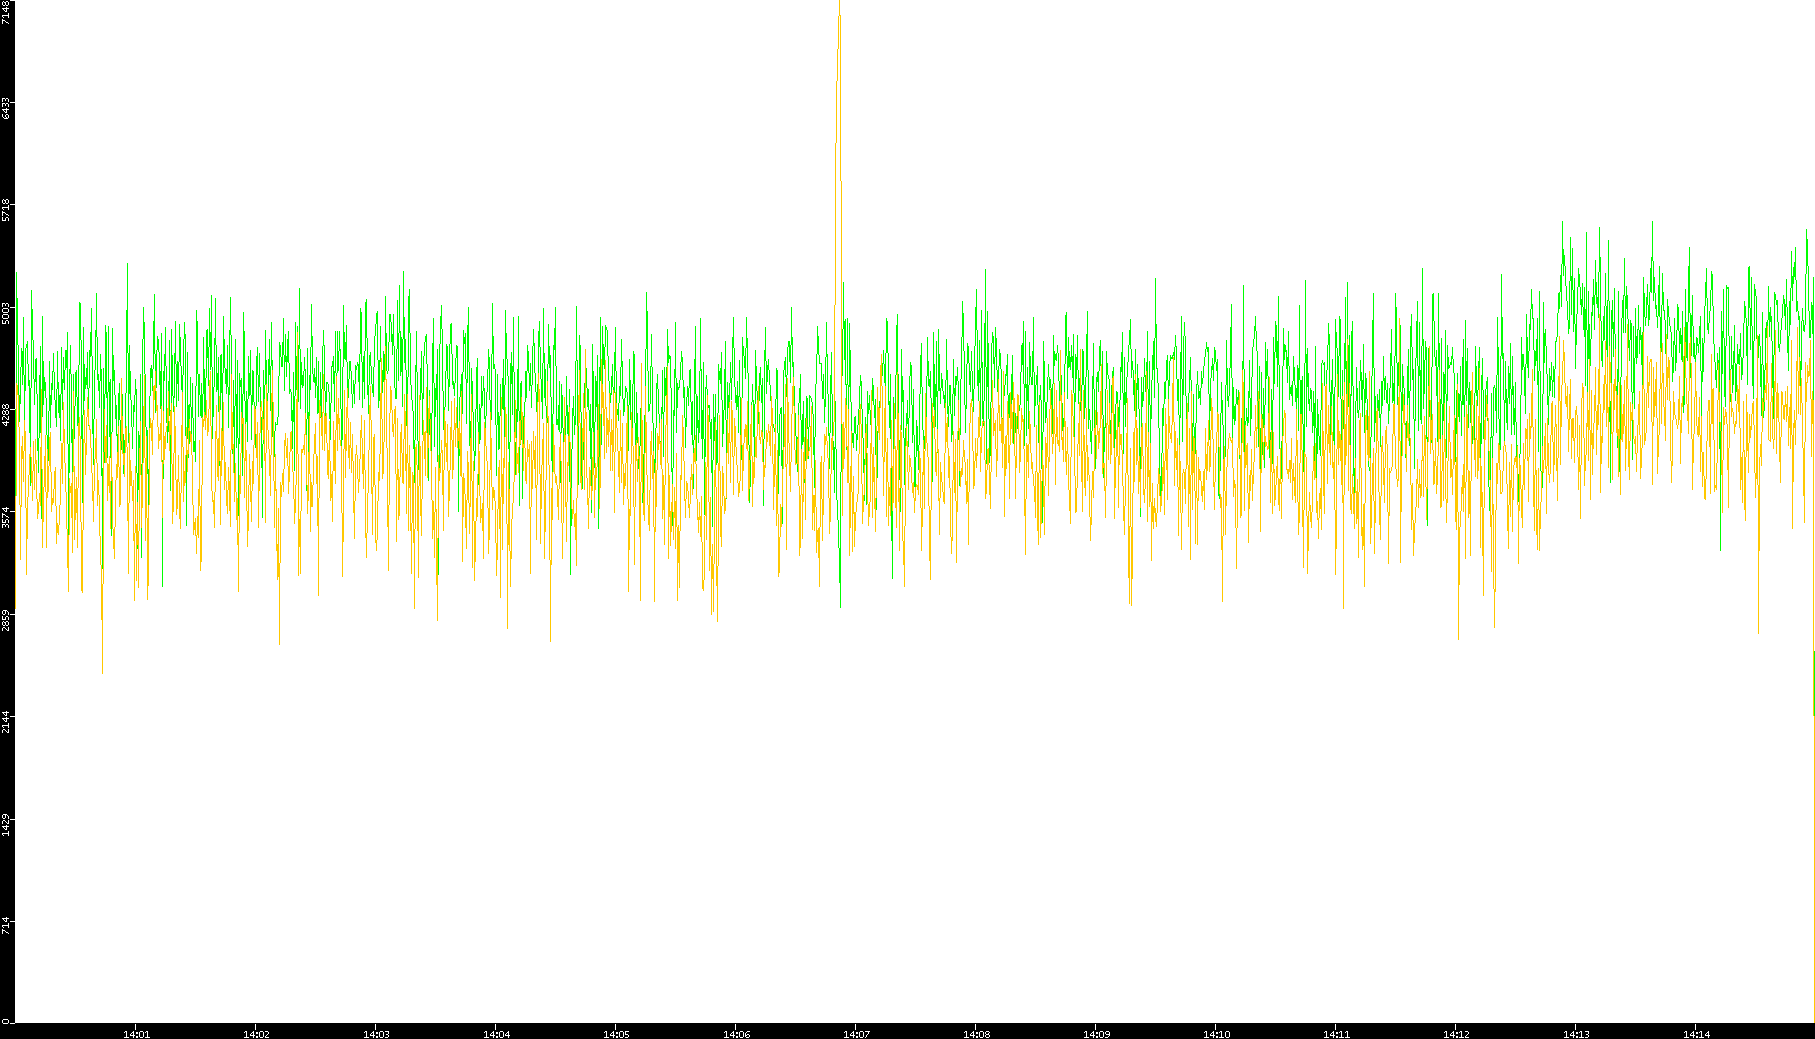Click the 14:01 time axis label
The width and height of the screenshot is (1815, 1039).
tap(136, 1033)
